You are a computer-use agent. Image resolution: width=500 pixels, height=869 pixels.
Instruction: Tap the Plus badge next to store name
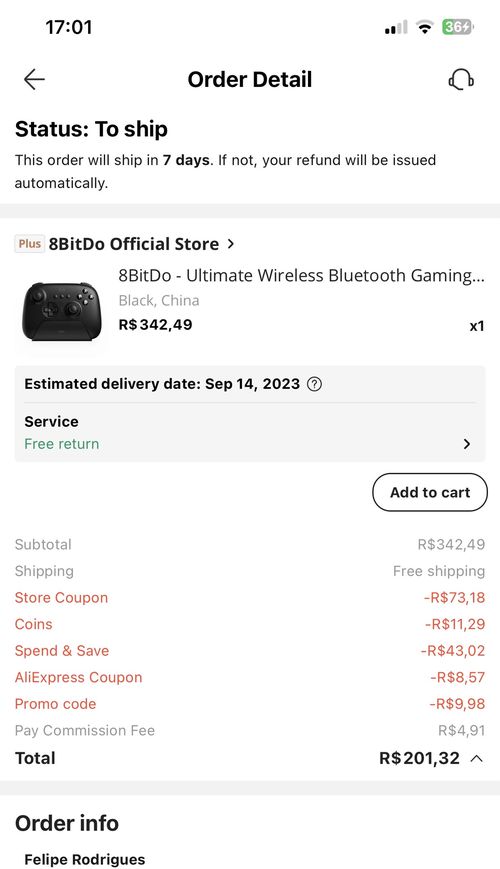(x=29, y=244)
